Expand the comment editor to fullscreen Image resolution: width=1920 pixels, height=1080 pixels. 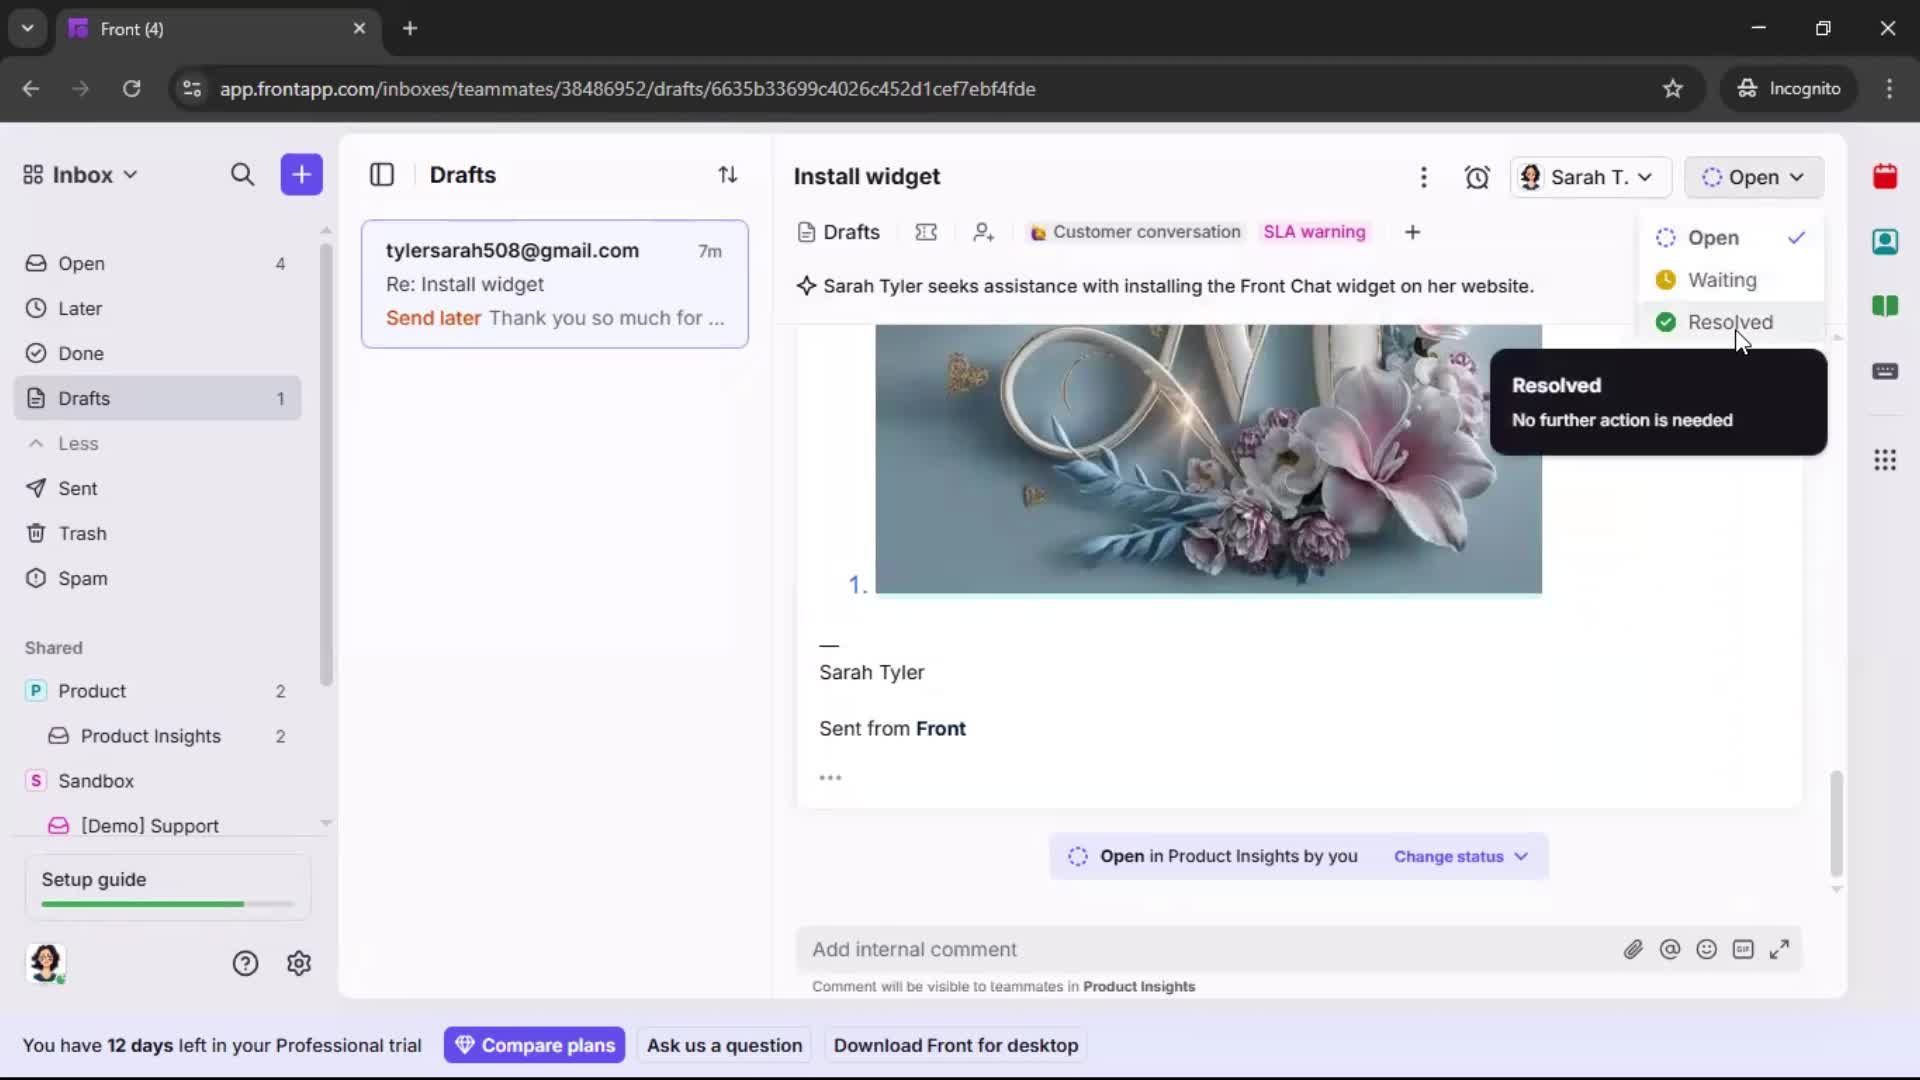pos(1781,949)
